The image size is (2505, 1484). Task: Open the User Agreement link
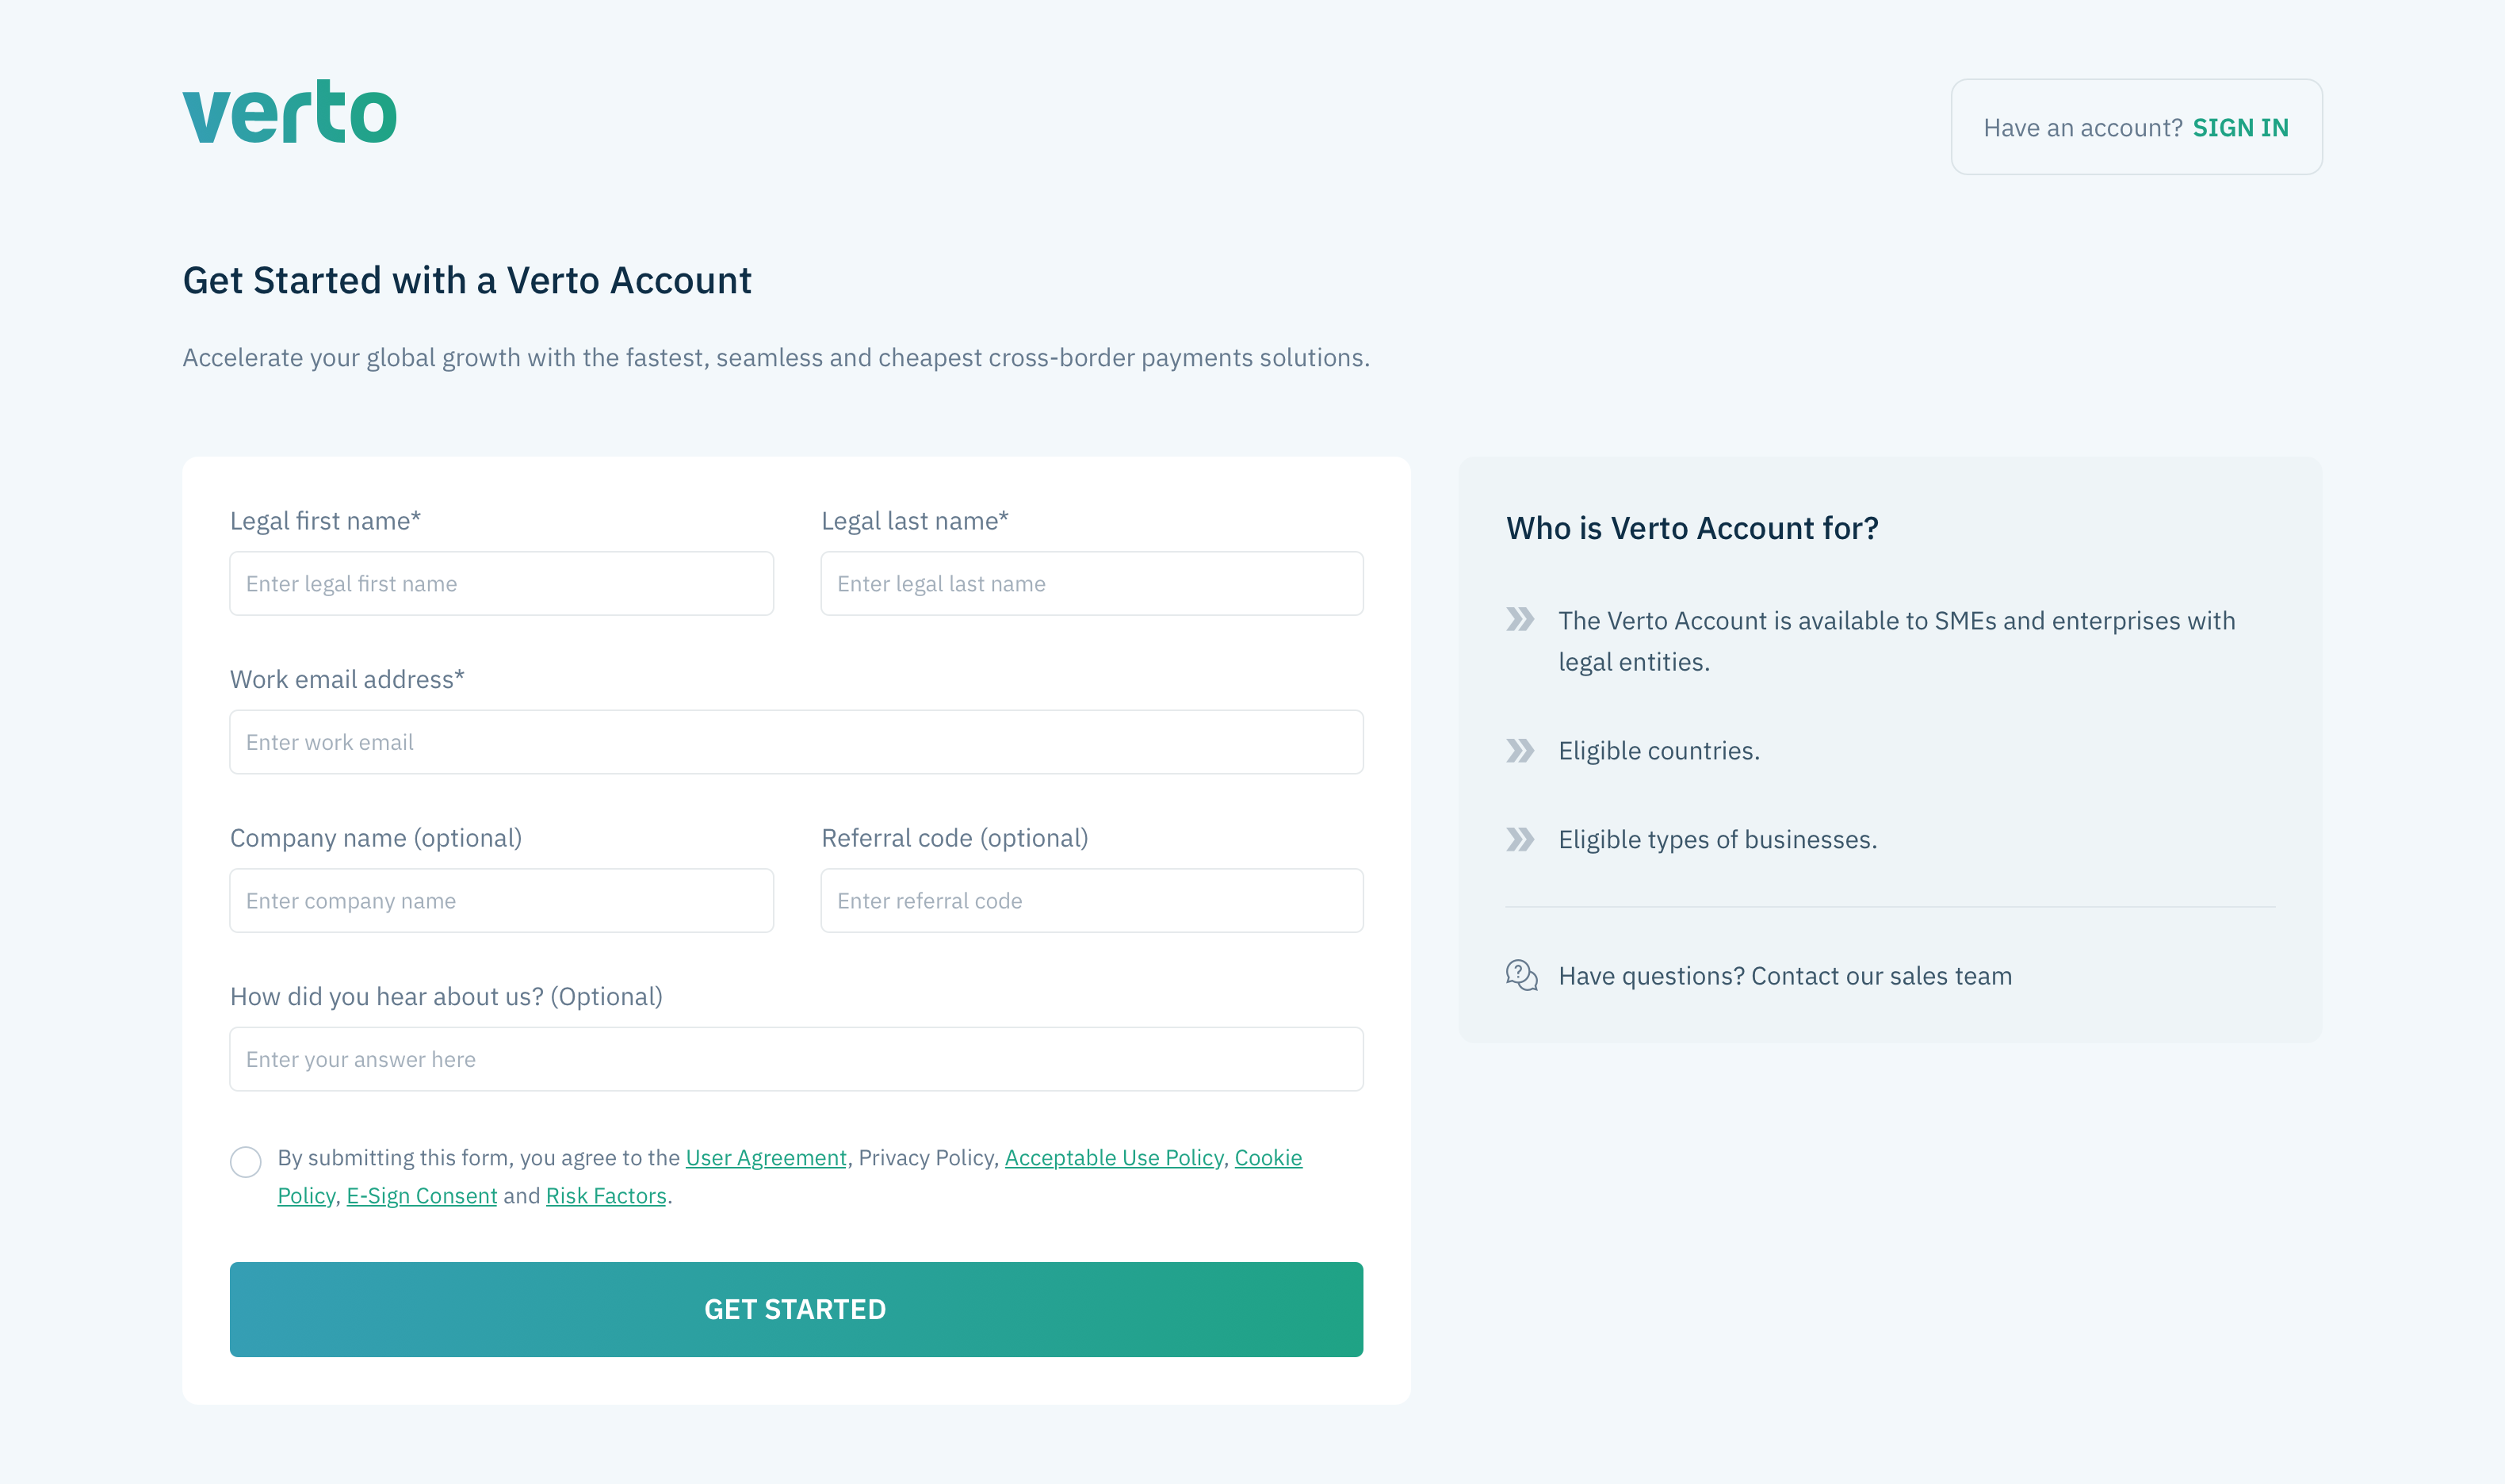pyautogui.click(x=766, y=1158)
